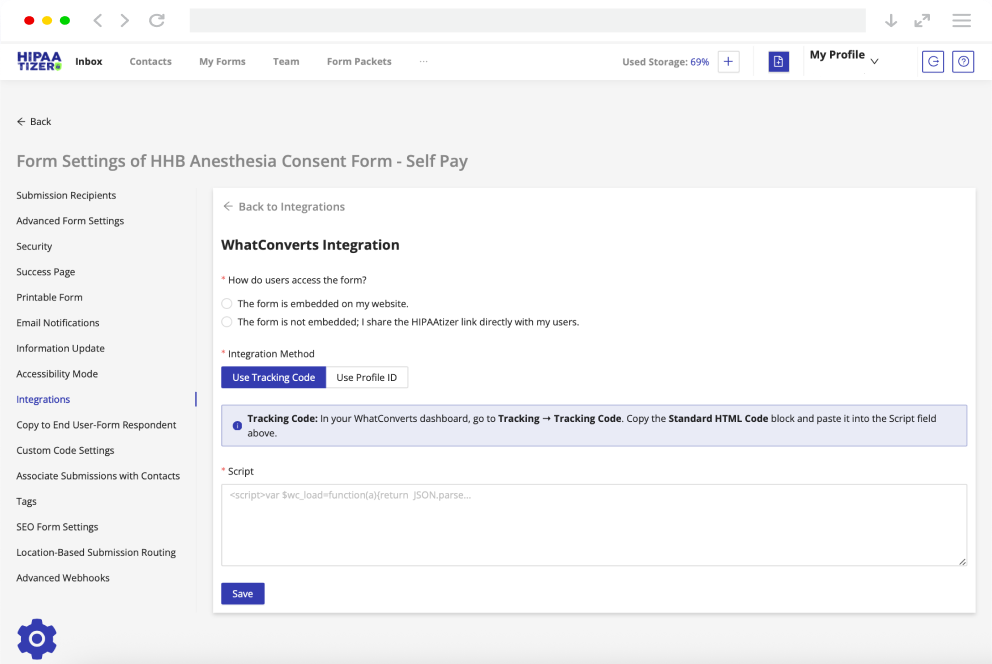Image resolution: width=992 pixels, height=664 pixels.
Task: Open the browser hamburger menu
Action: tap(961, 20)
